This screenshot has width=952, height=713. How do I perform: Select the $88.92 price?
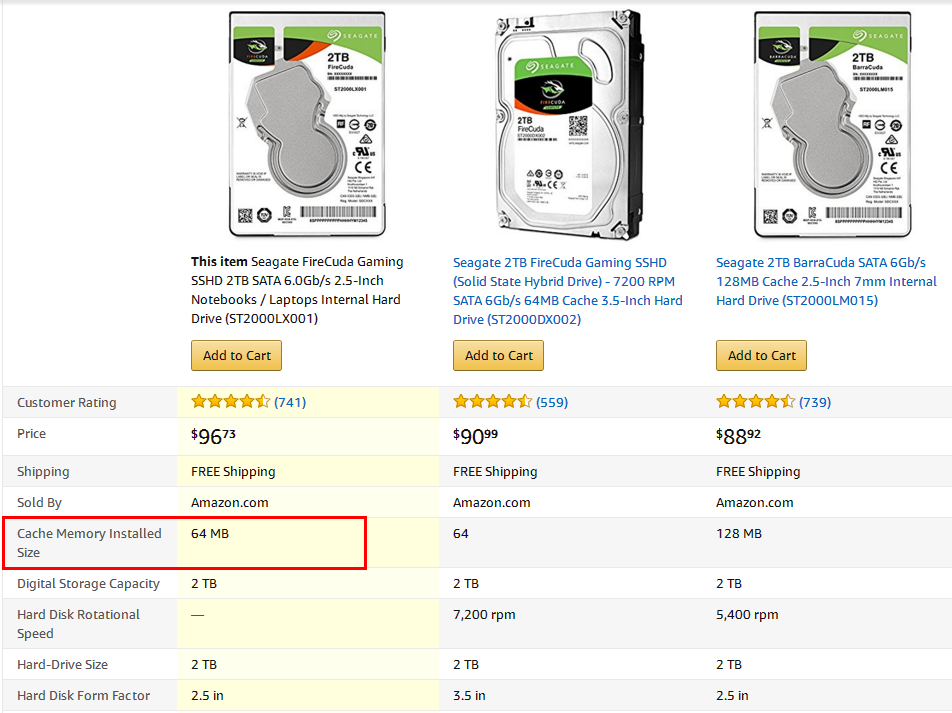(x=738, y=436)
